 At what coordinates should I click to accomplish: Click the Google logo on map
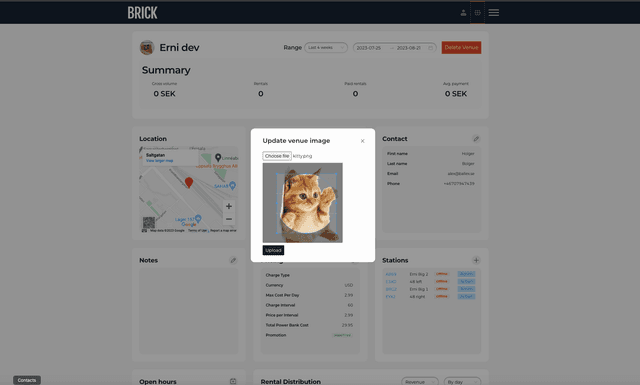189,225
